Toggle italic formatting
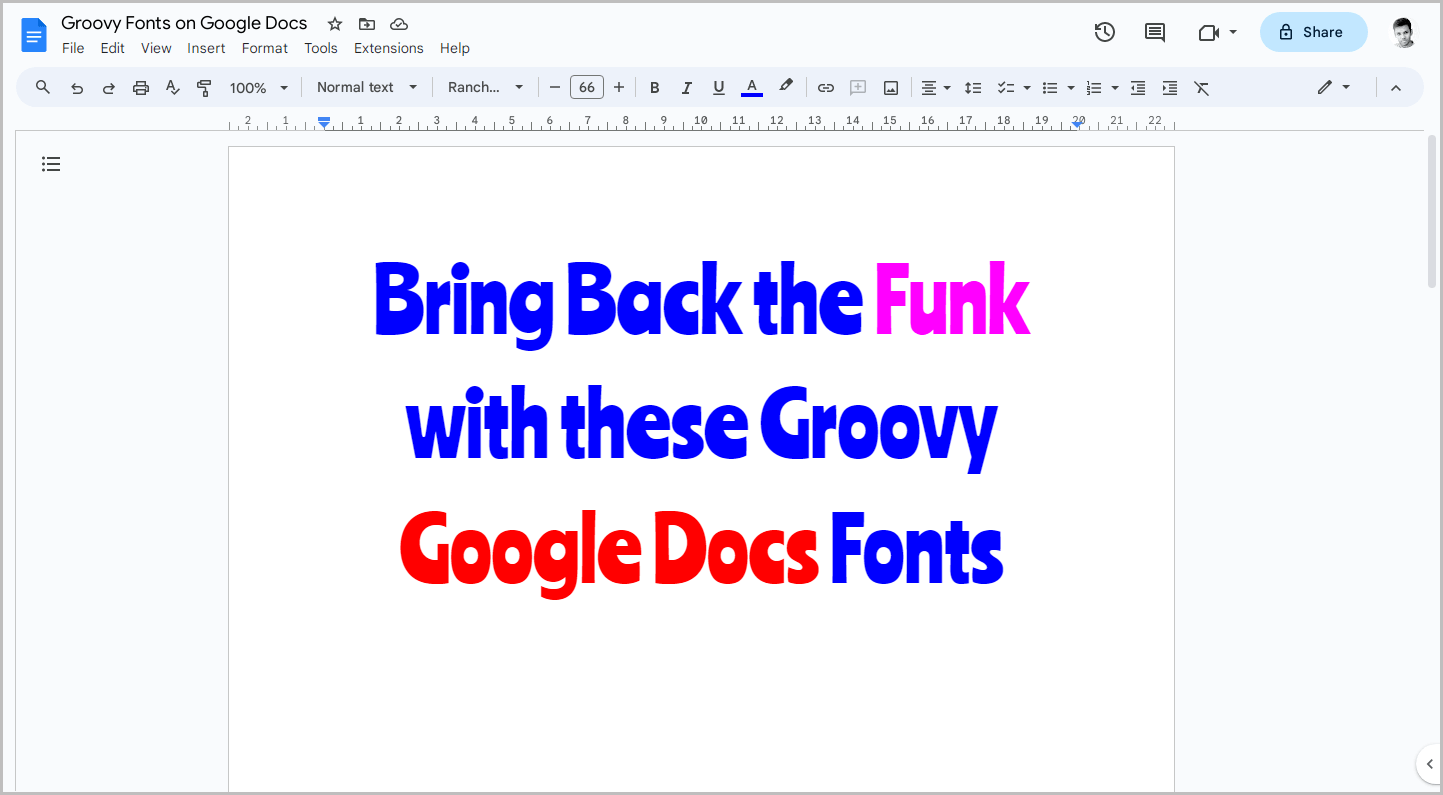Image resolution: width=1443 pixels, height=795 pixels. coord(686,87)
